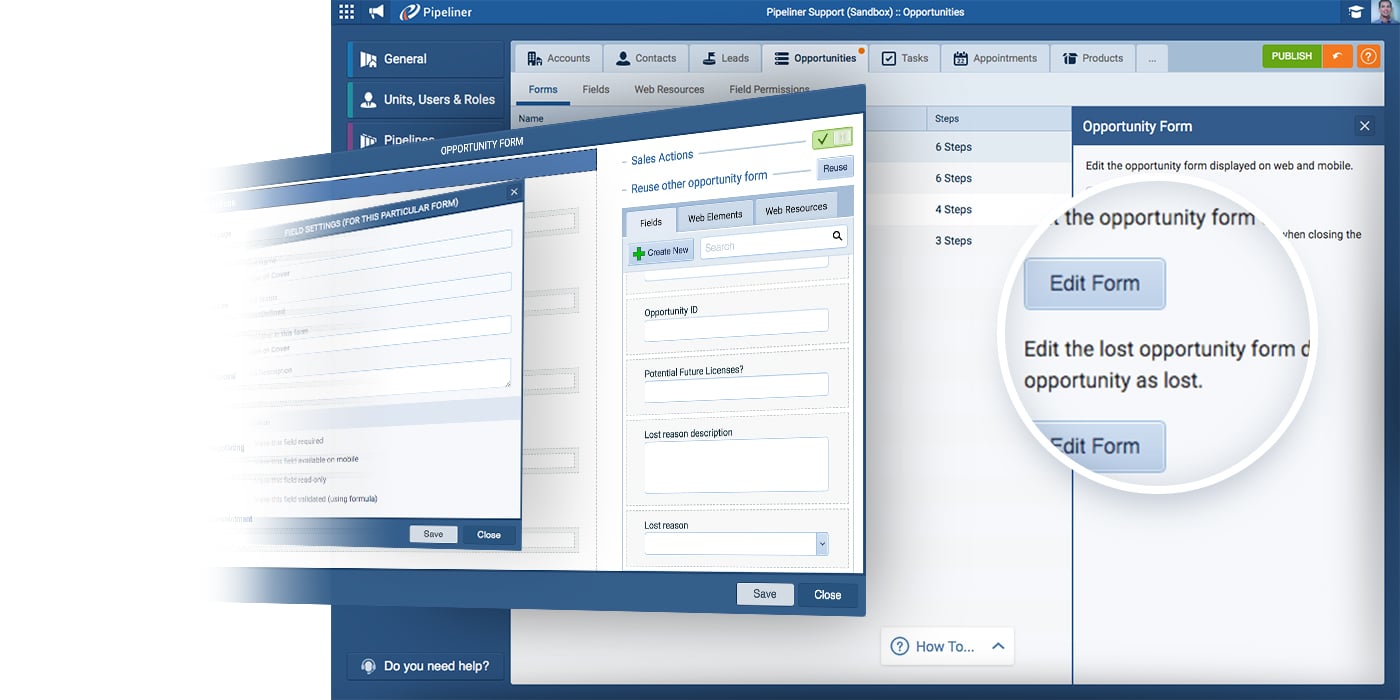Open Units, Users & Roles section

427,100
